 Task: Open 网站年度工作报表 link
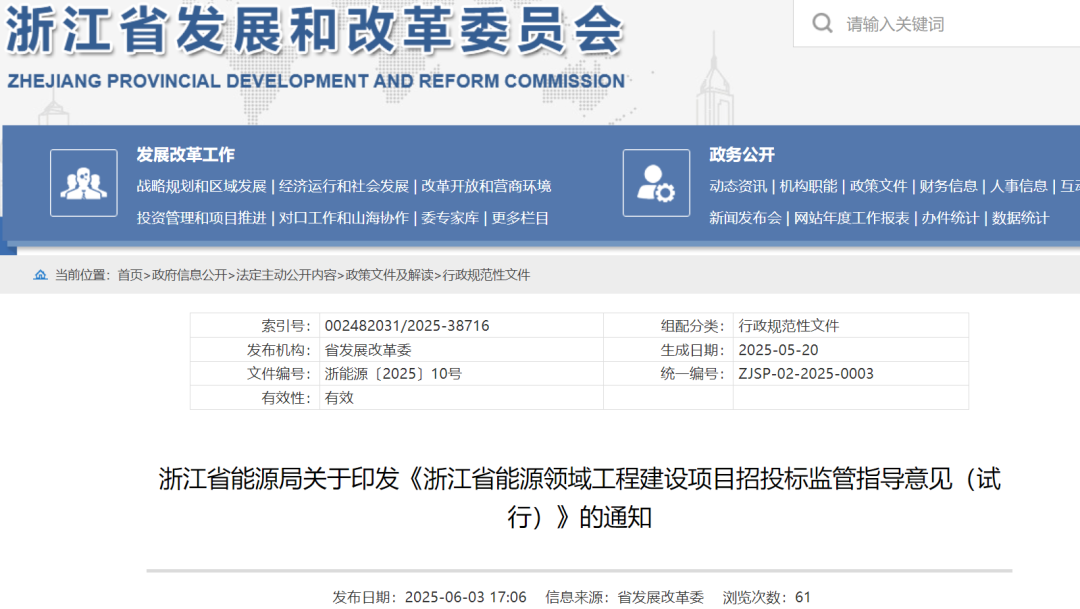(x=851, y=218)
